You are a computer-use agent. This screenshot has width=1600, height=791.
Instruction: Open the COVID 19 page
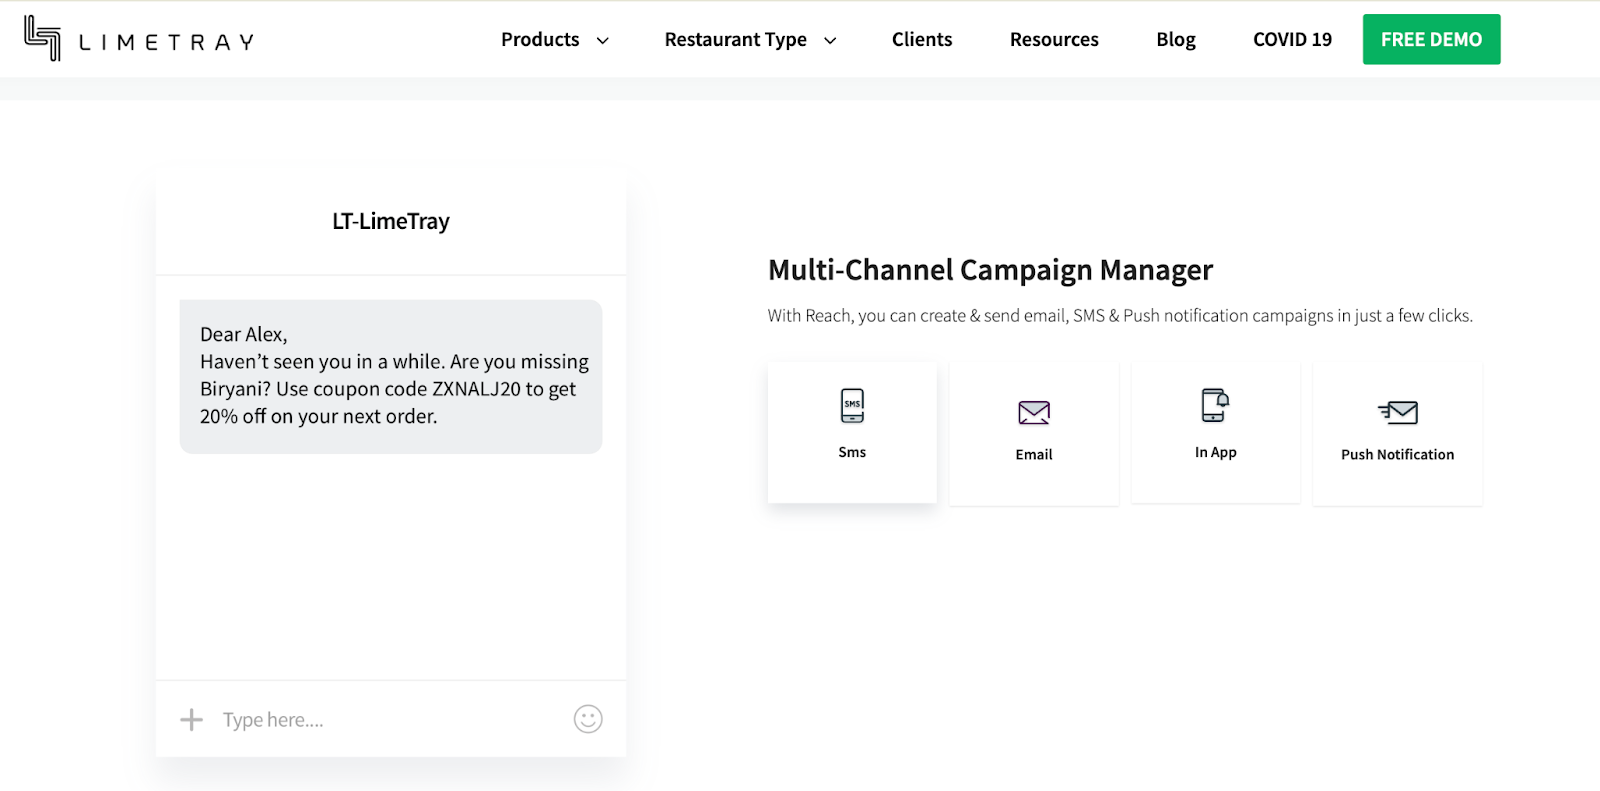1292,40
